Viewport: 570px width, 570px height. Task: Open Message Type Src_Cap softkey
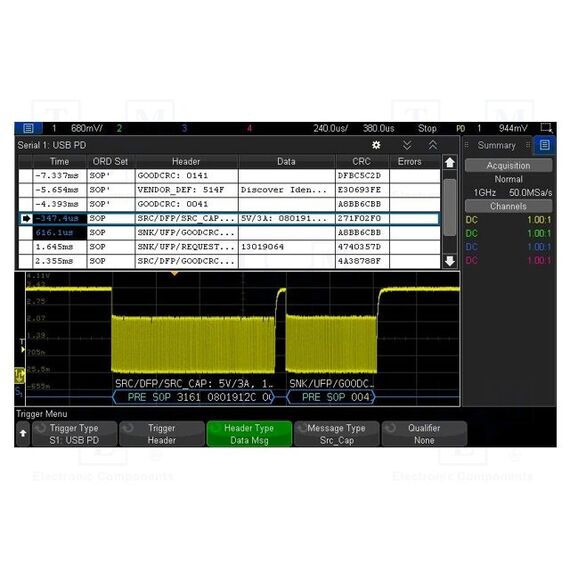coord(337,434)
